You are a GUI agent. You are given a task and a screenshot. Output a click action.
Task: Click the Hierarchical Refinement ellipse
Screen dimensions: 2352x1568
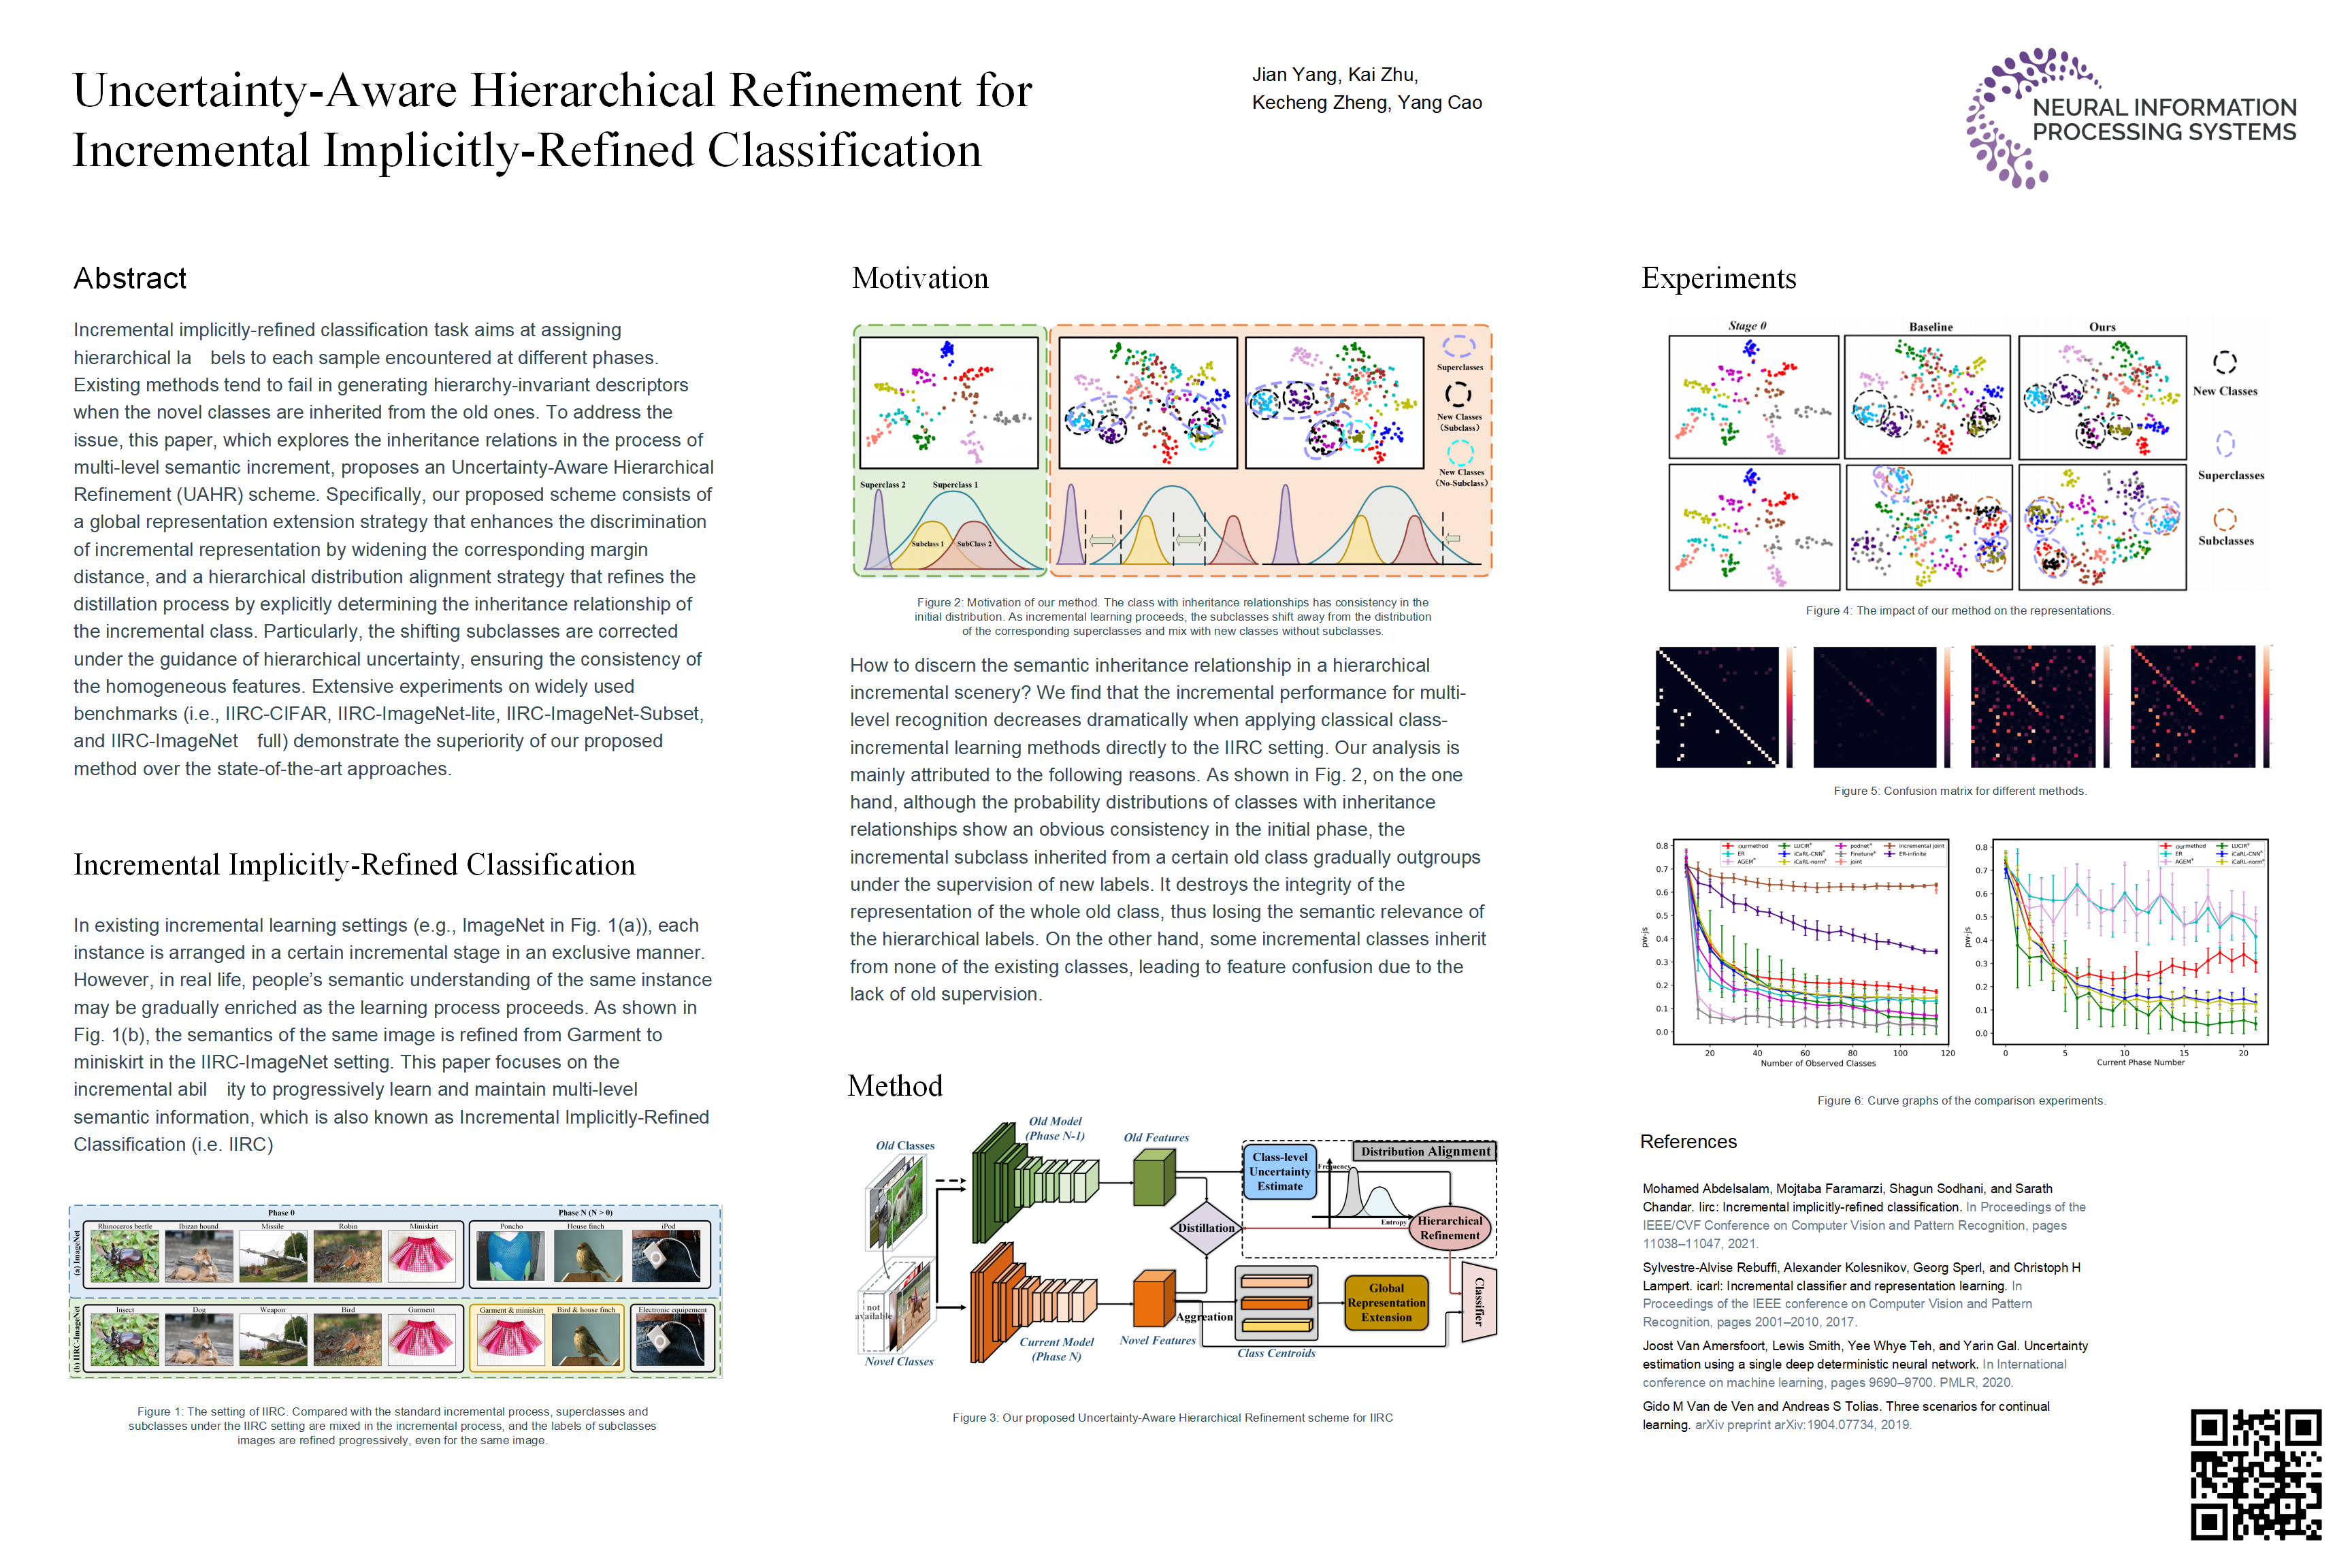click(x=1449, y=1228)
